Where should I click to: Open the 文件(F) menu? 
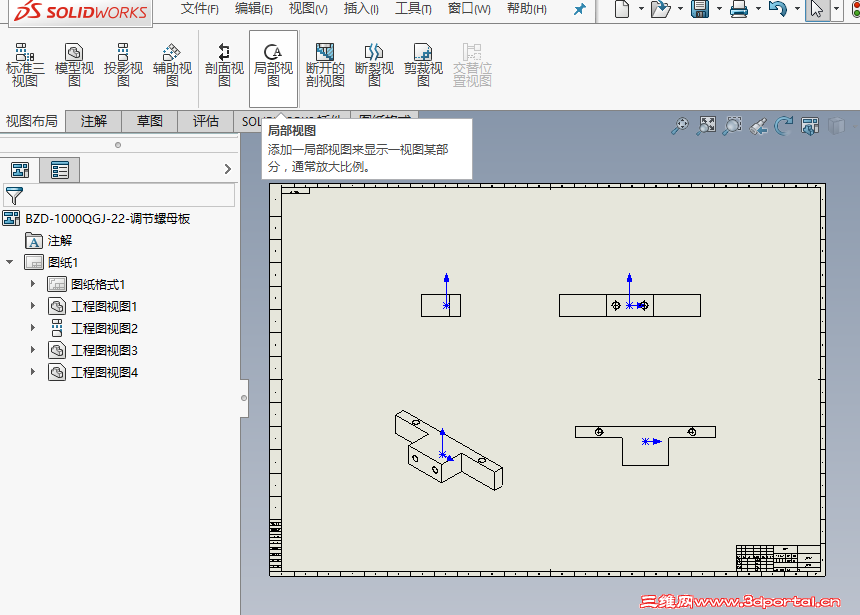200,9
